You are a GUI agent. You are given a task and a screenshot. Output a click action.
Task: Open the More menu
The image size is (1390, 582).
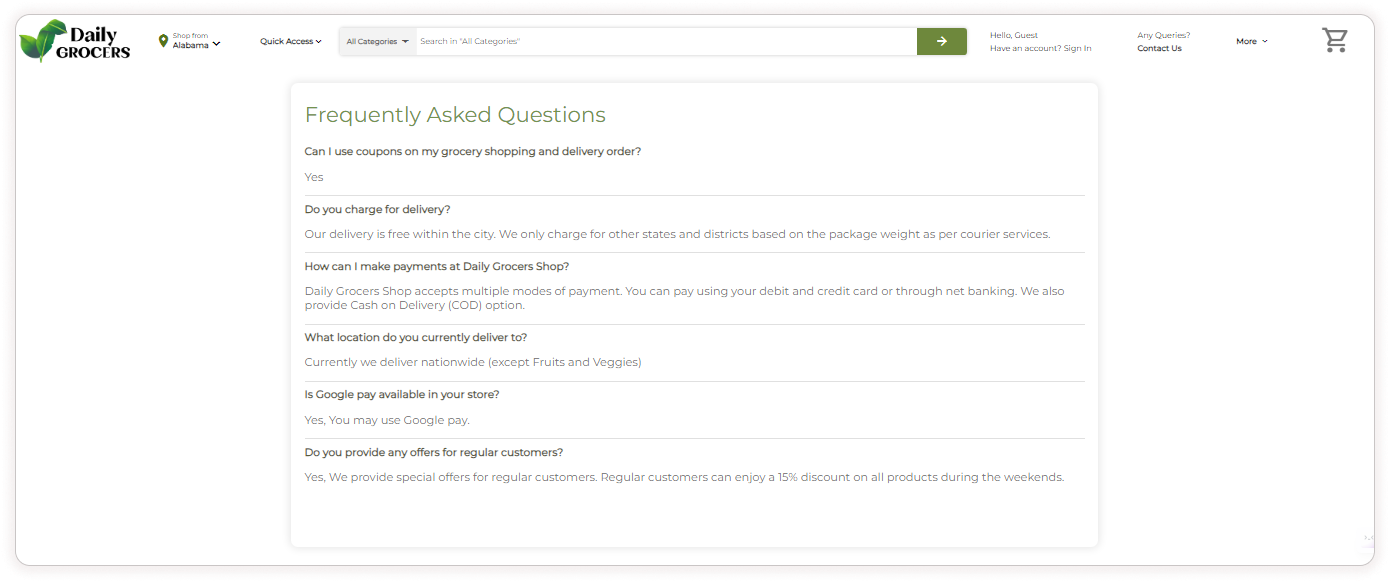[1251, 41]
